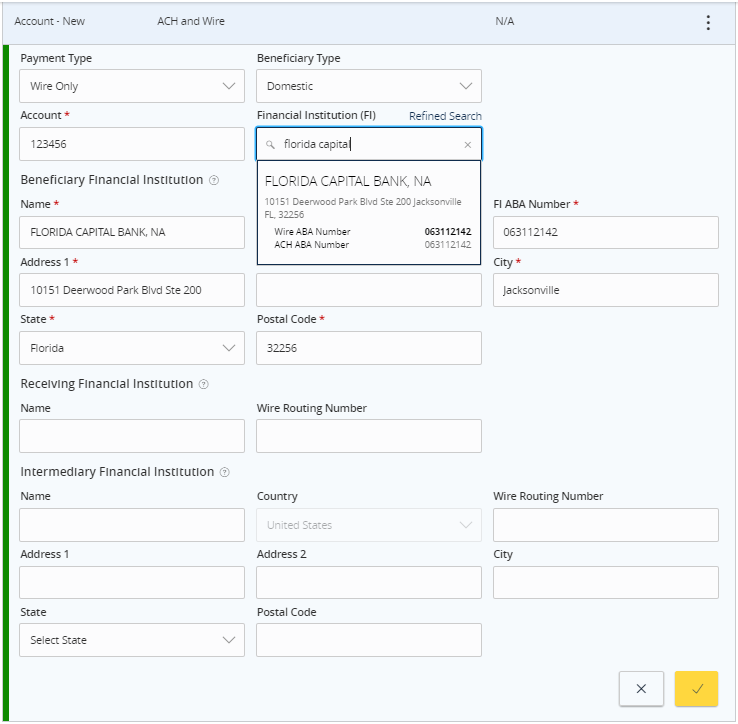The image size is (738, 724).
Task: Open the Payment Type dropdown
Action: [132, 86]
